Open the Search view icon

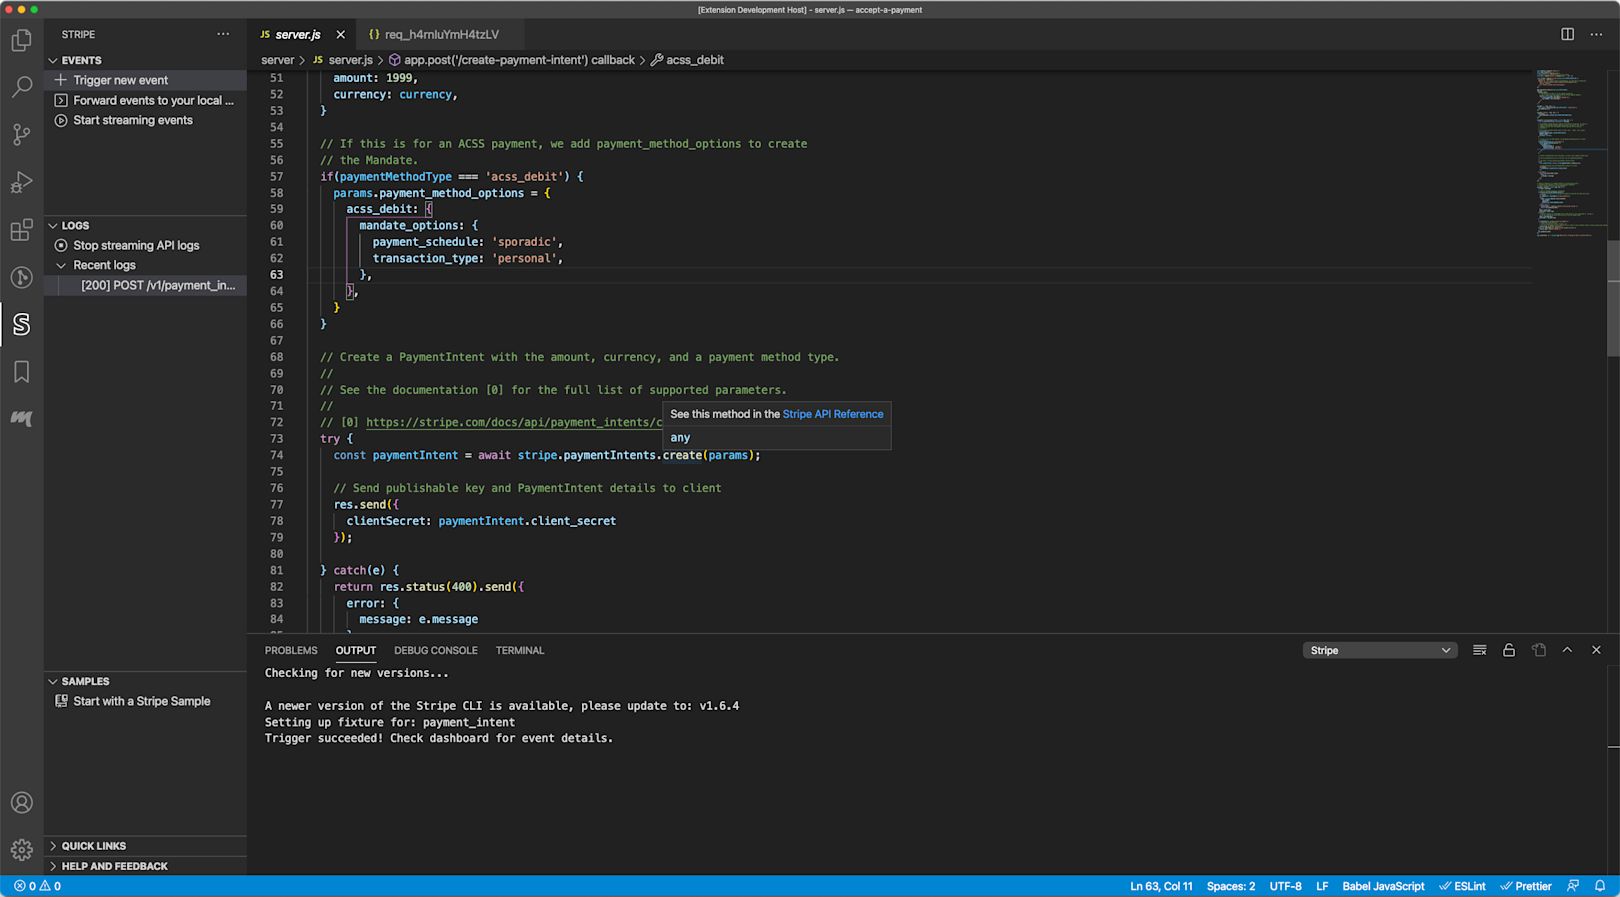(x=21, y=87)
